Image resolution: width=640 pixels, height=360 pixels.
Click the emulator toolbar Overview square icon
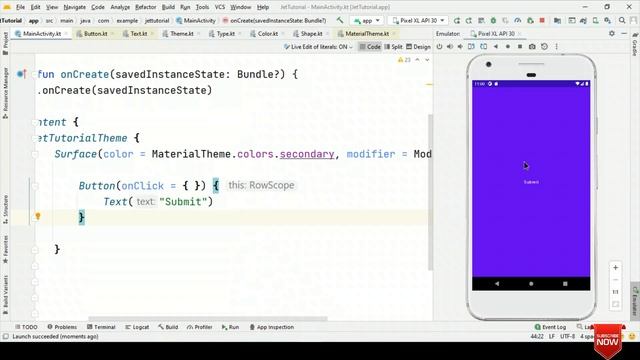520,47
